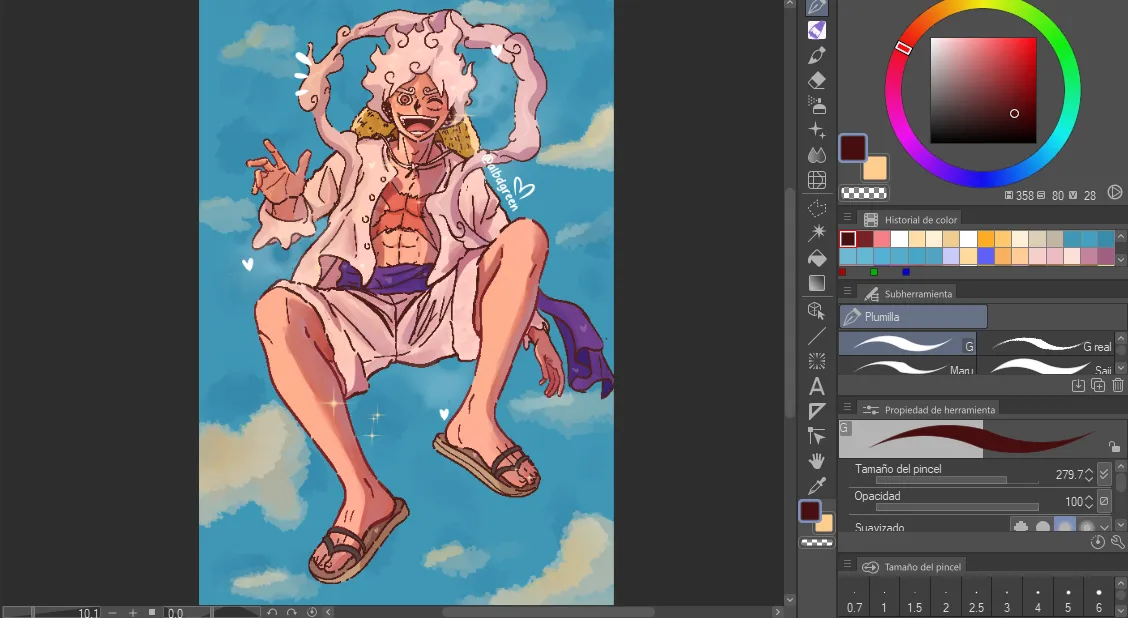
Task: Select the Hand move tool
Action: click(x=817, y=461)
